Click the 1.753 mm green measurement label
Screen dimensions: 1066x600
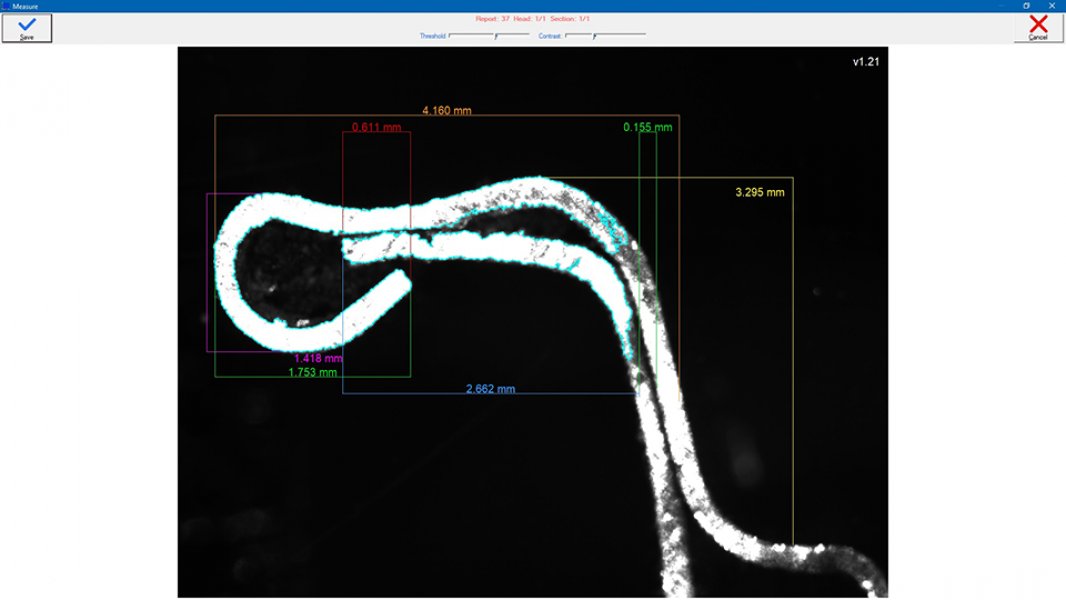pos(313,372)
